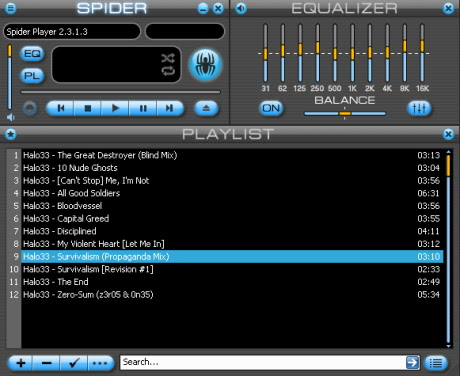
Task: Click the blue spider logo button
Action: [205, 65]
